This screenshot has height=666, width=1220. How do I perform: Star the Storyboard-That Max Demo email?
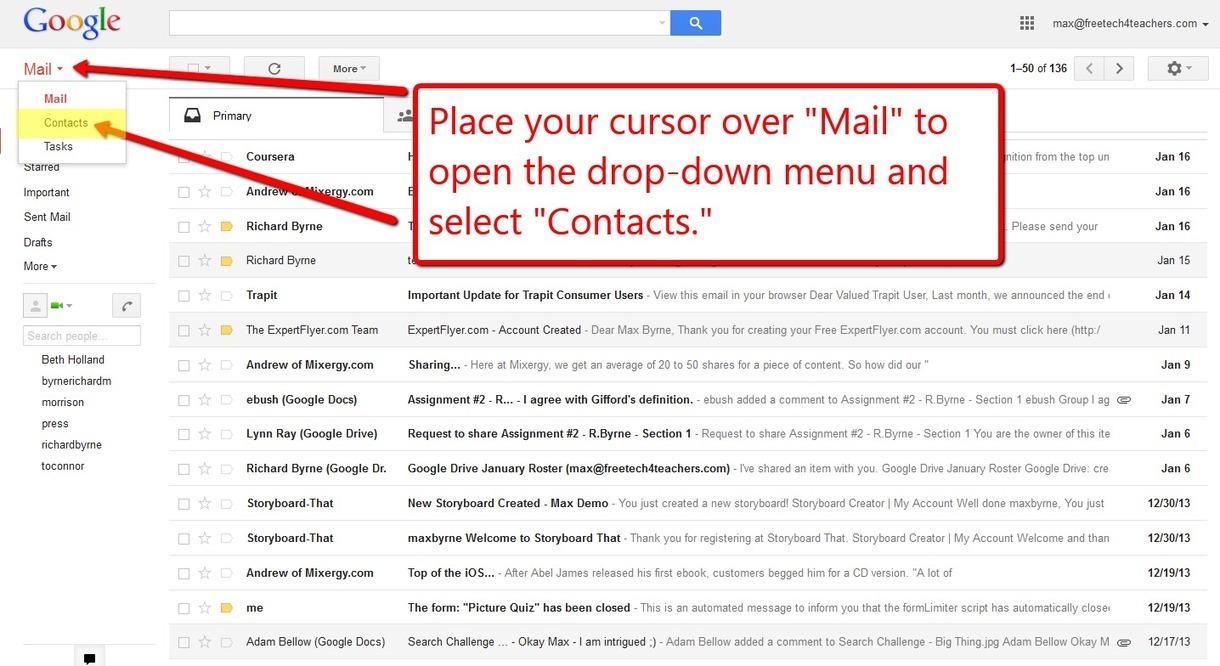click(x=205, y=503)
